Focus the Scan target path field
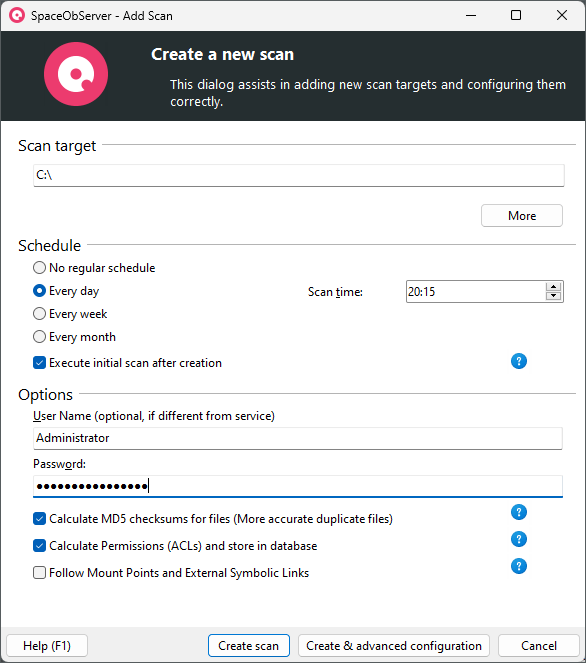Image resolution: width=586 pixels, height=663 pixels. [298, 175]
